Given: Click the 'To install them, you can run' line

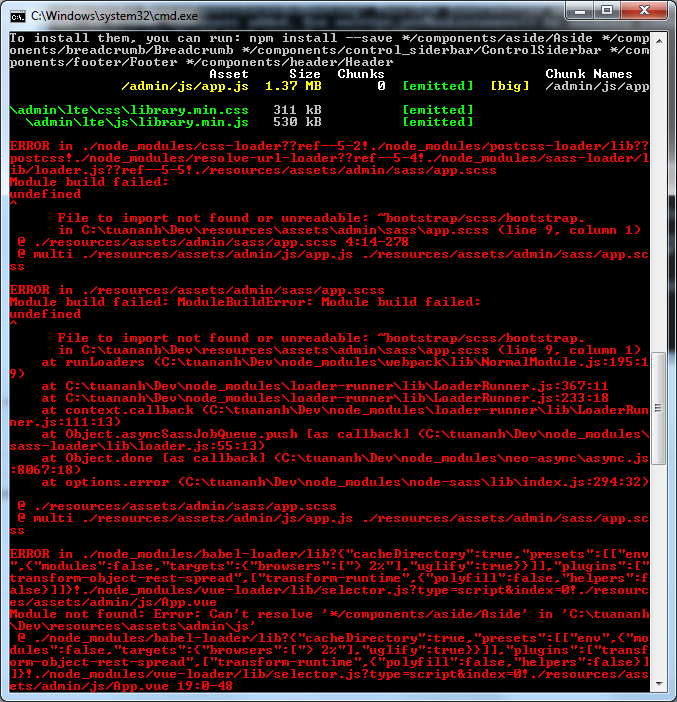Looking at the screenshot, I should [x=329, y=38].
